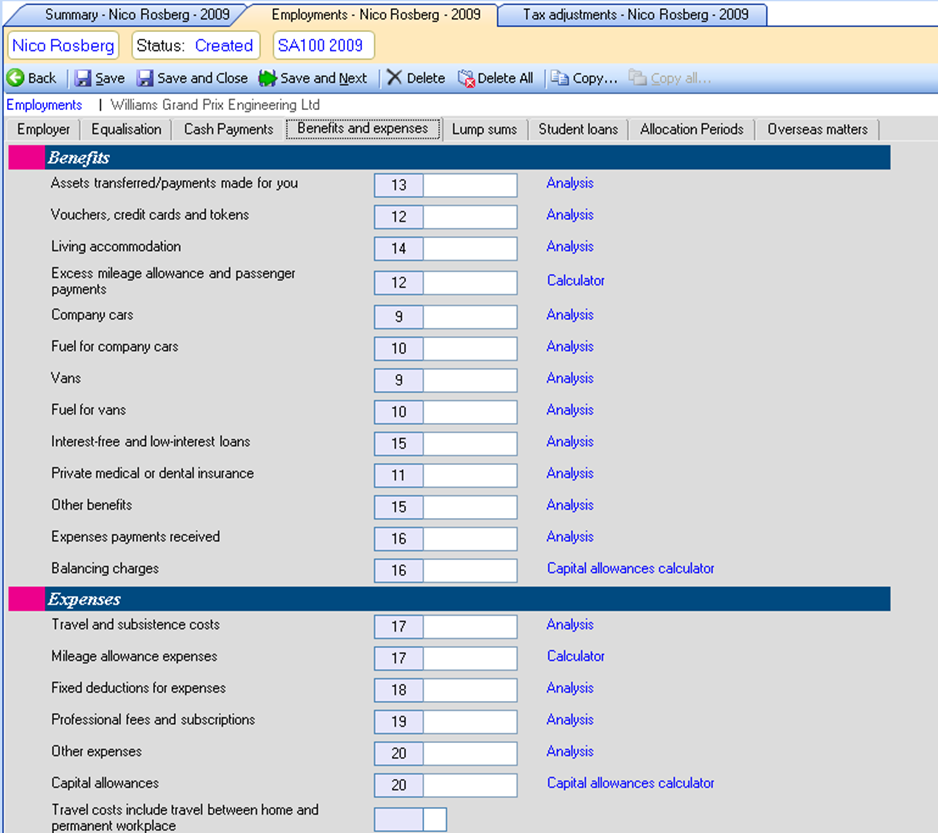
Task: Click the Other expenses input field
Action: pos(470,754)
